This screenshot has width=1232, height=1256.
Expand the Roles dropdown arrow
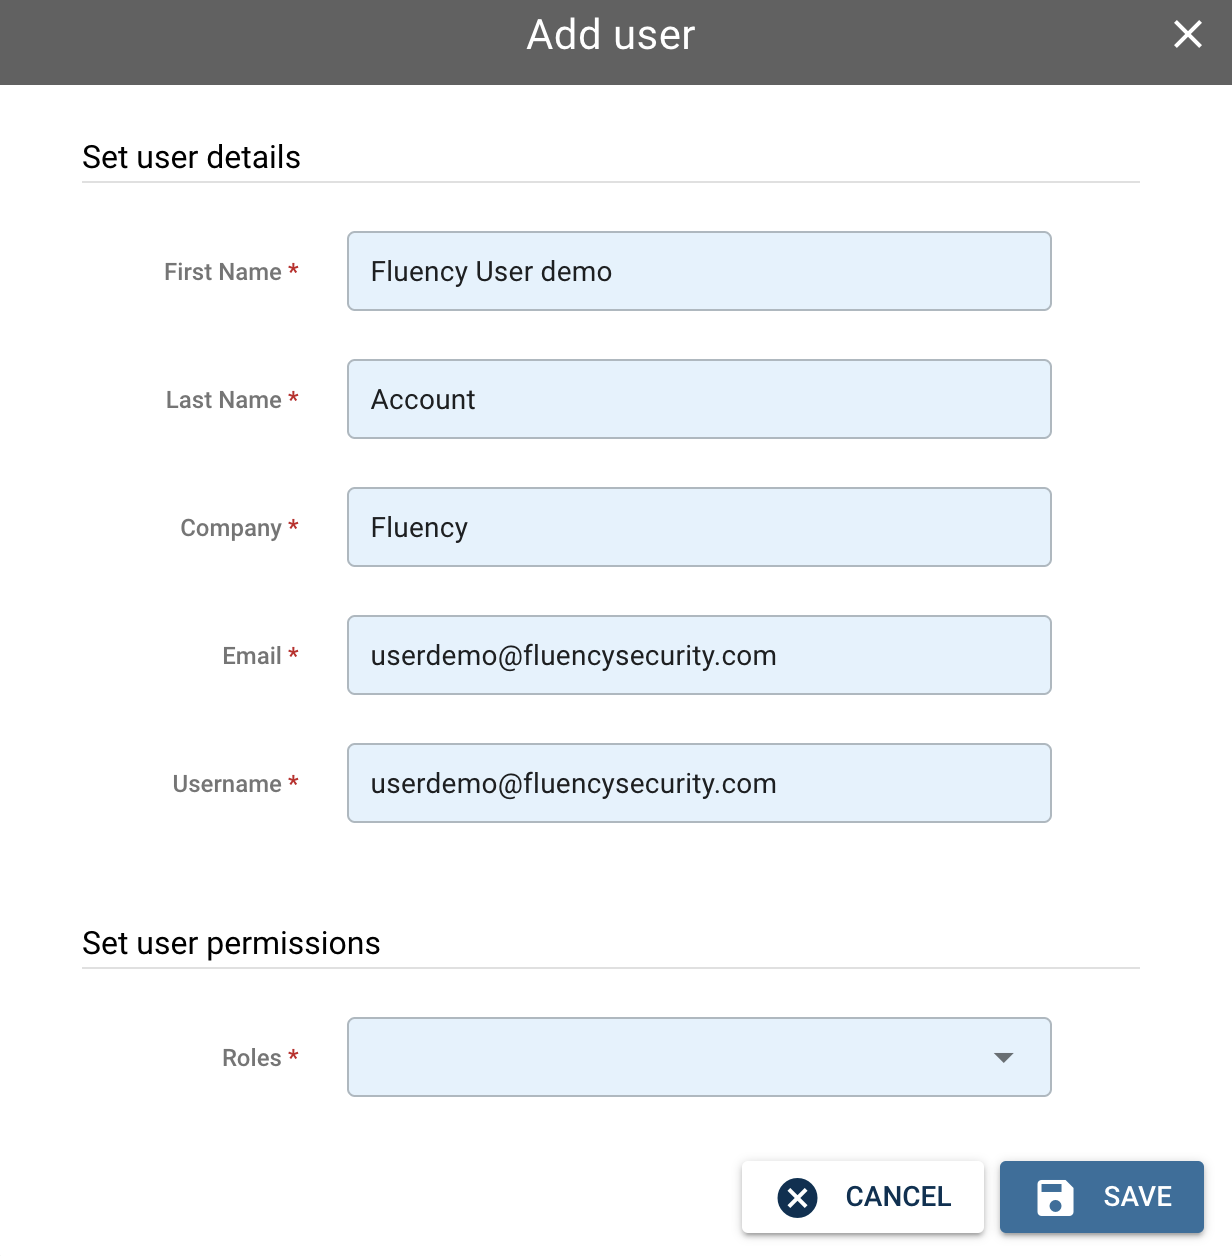click(x=1003, y=1057)
